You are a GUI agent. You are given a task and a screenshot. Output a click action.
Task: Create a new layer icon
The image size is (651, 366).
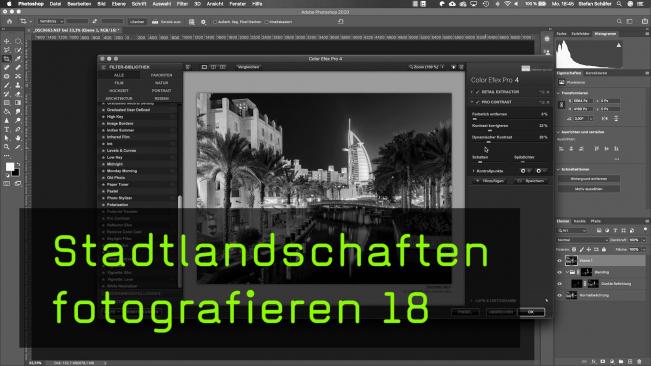pyautogui.click(x=630, y=361)
